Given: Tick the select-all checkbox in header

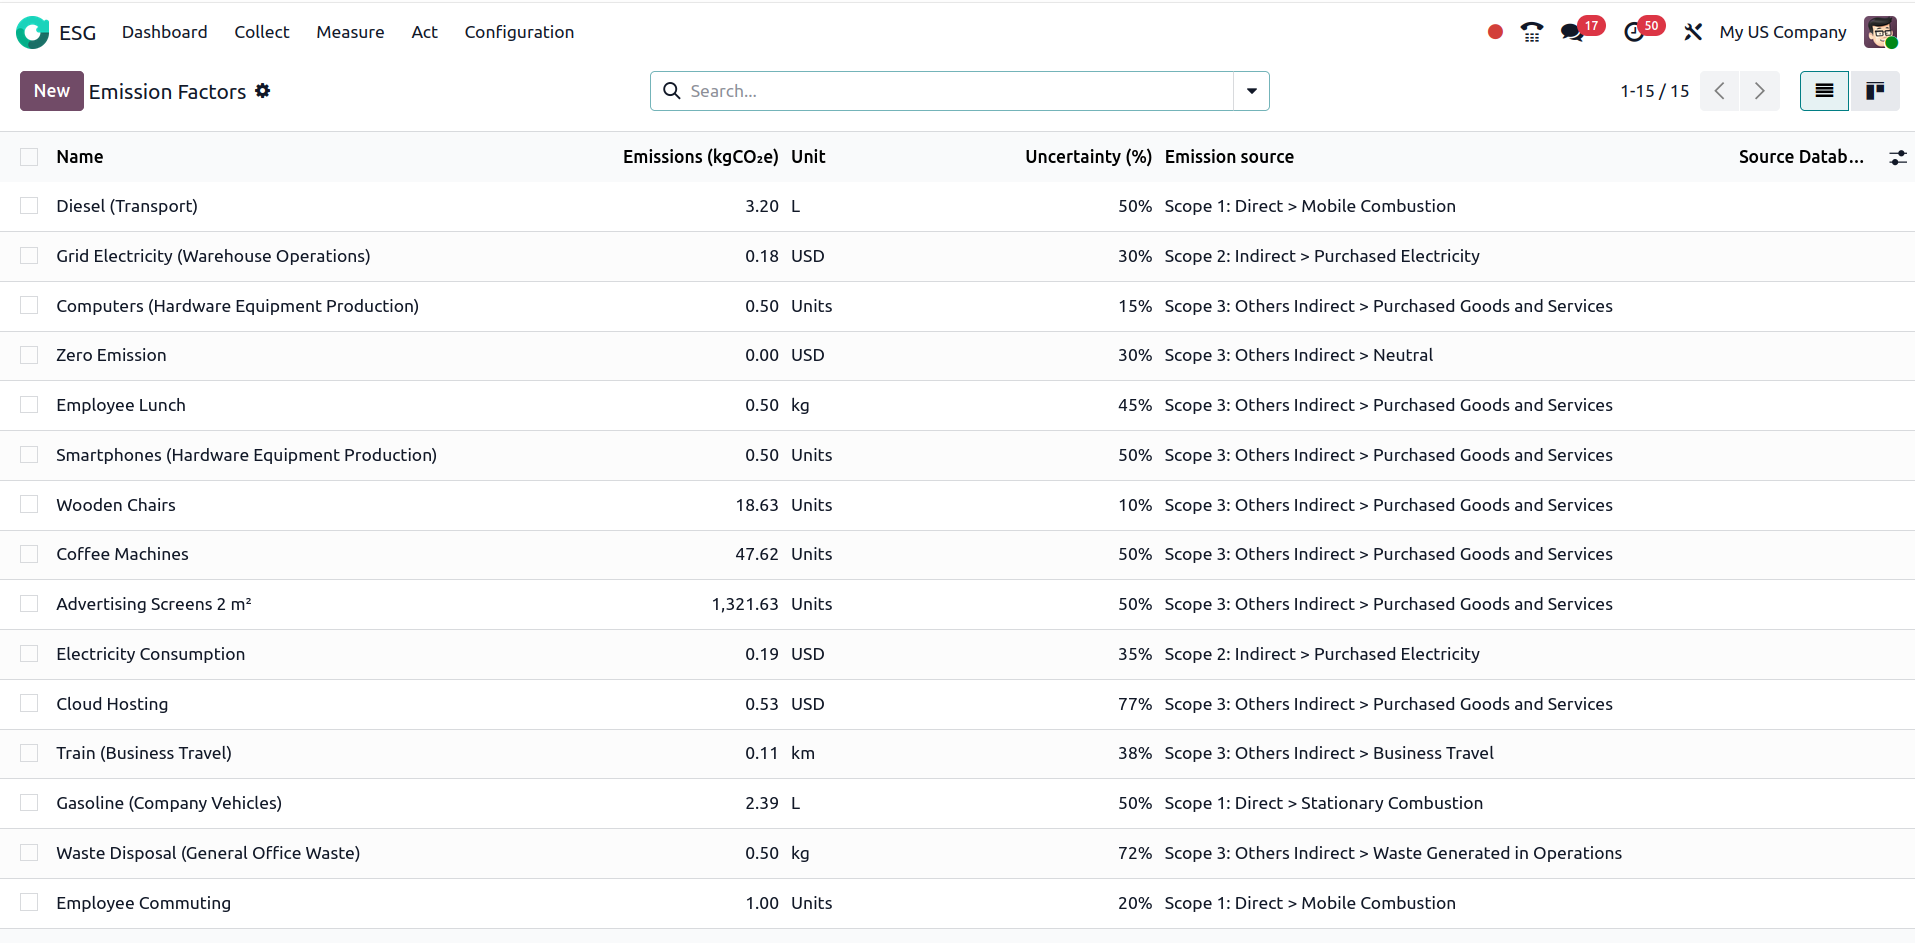Looking at the screenshot, I should 29,157.
